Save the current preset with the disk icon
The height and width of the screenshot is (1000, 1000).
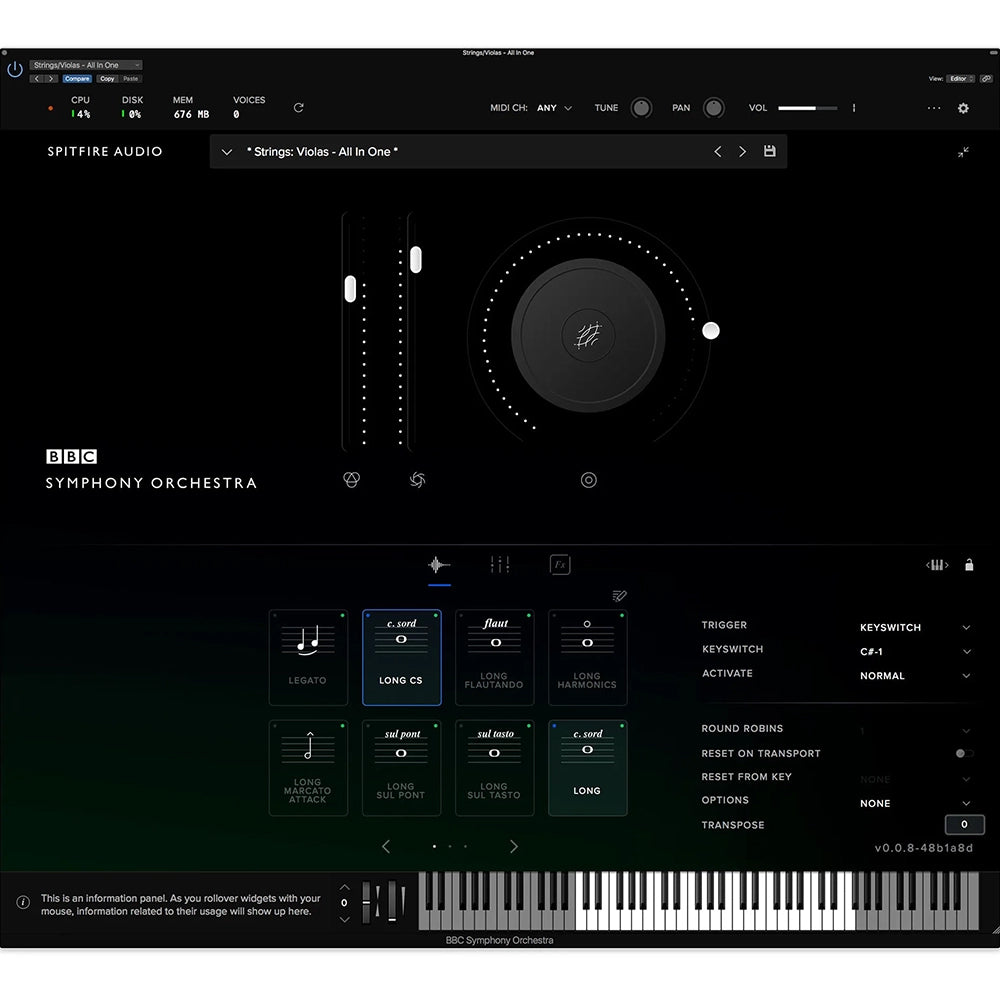click(769, 151)
